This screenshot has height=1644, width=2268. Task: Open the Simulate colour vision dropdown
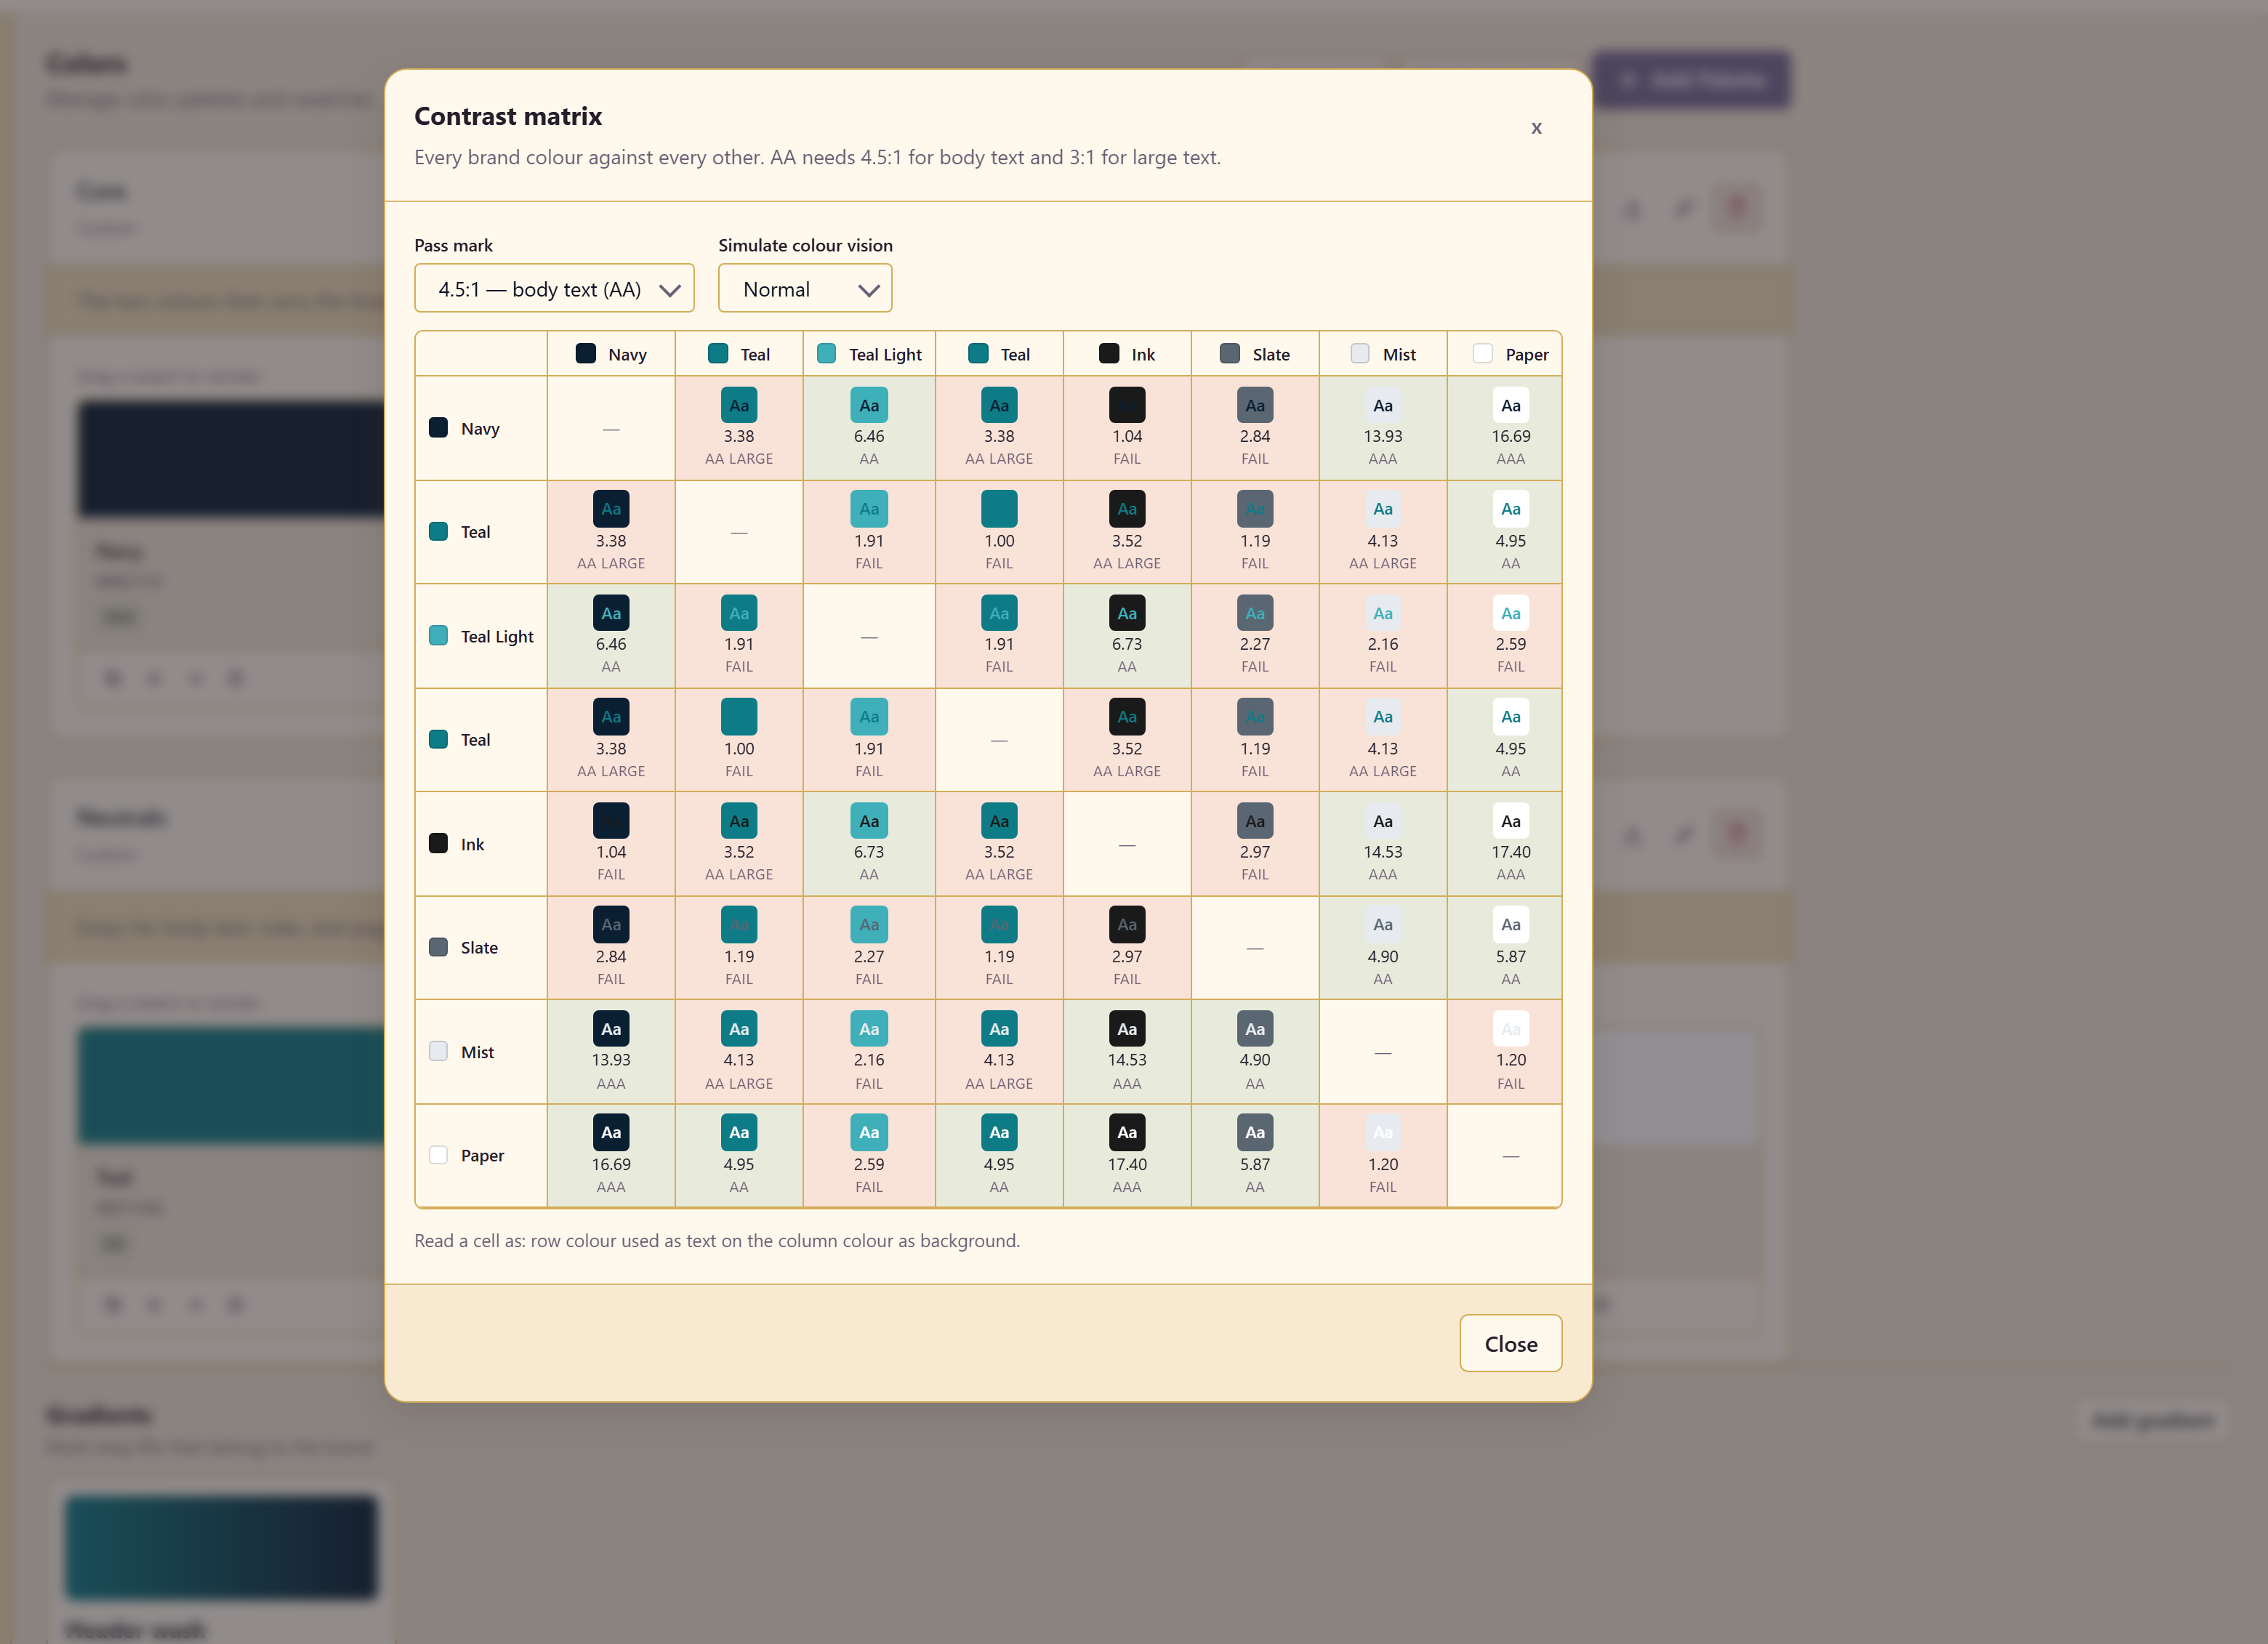coord(805,289)
